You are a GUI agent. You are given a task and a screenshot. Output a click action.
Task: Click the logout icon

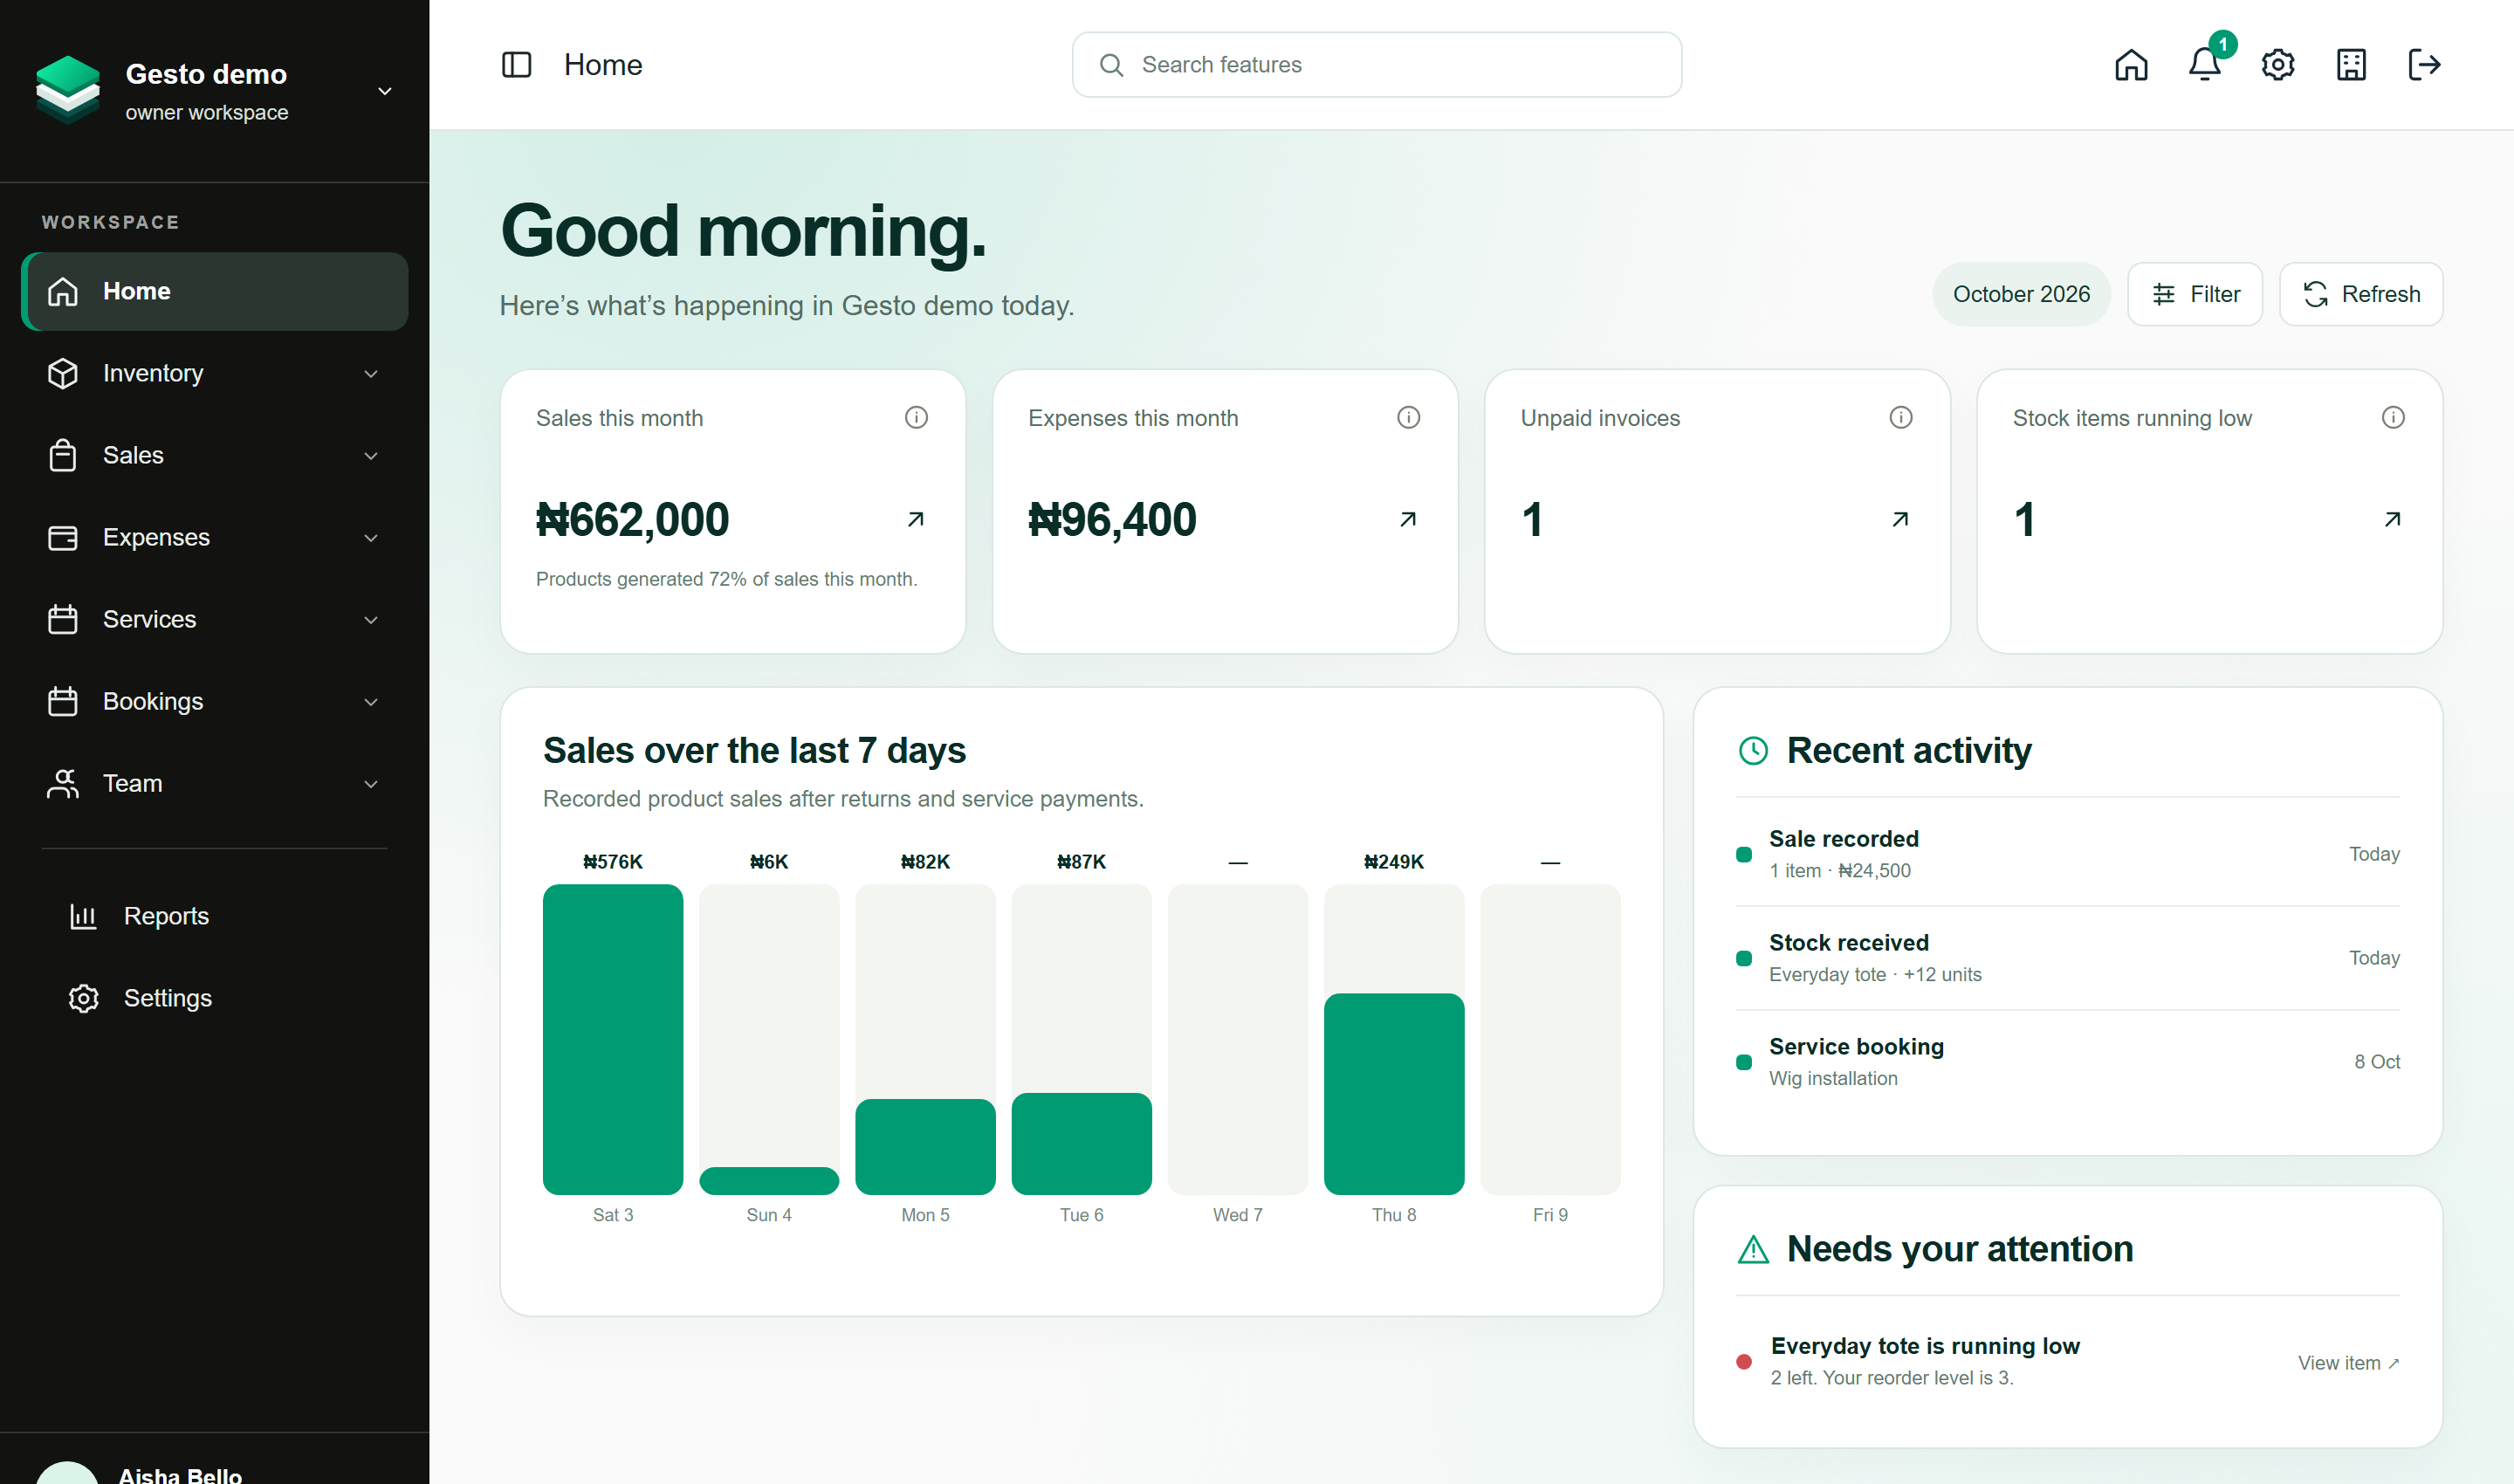(2424, 65)
